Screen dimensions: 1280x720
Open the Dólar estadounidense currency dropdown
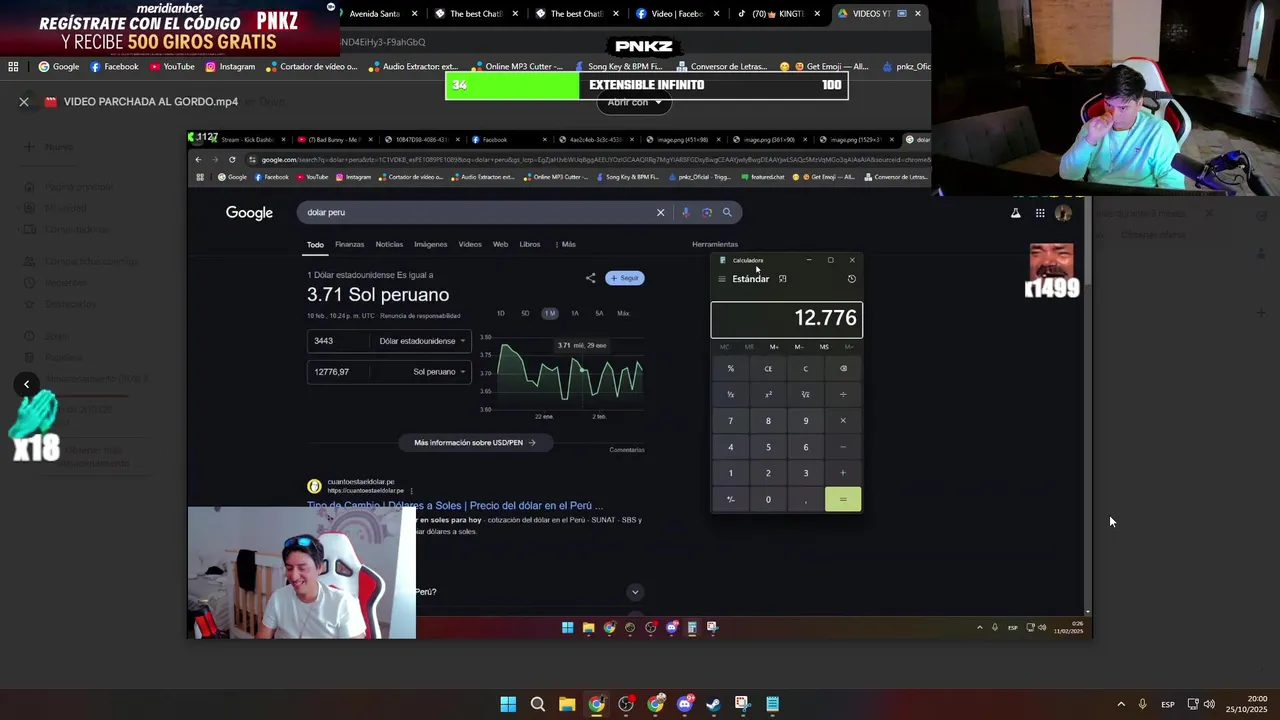click(x=422, y=341)
